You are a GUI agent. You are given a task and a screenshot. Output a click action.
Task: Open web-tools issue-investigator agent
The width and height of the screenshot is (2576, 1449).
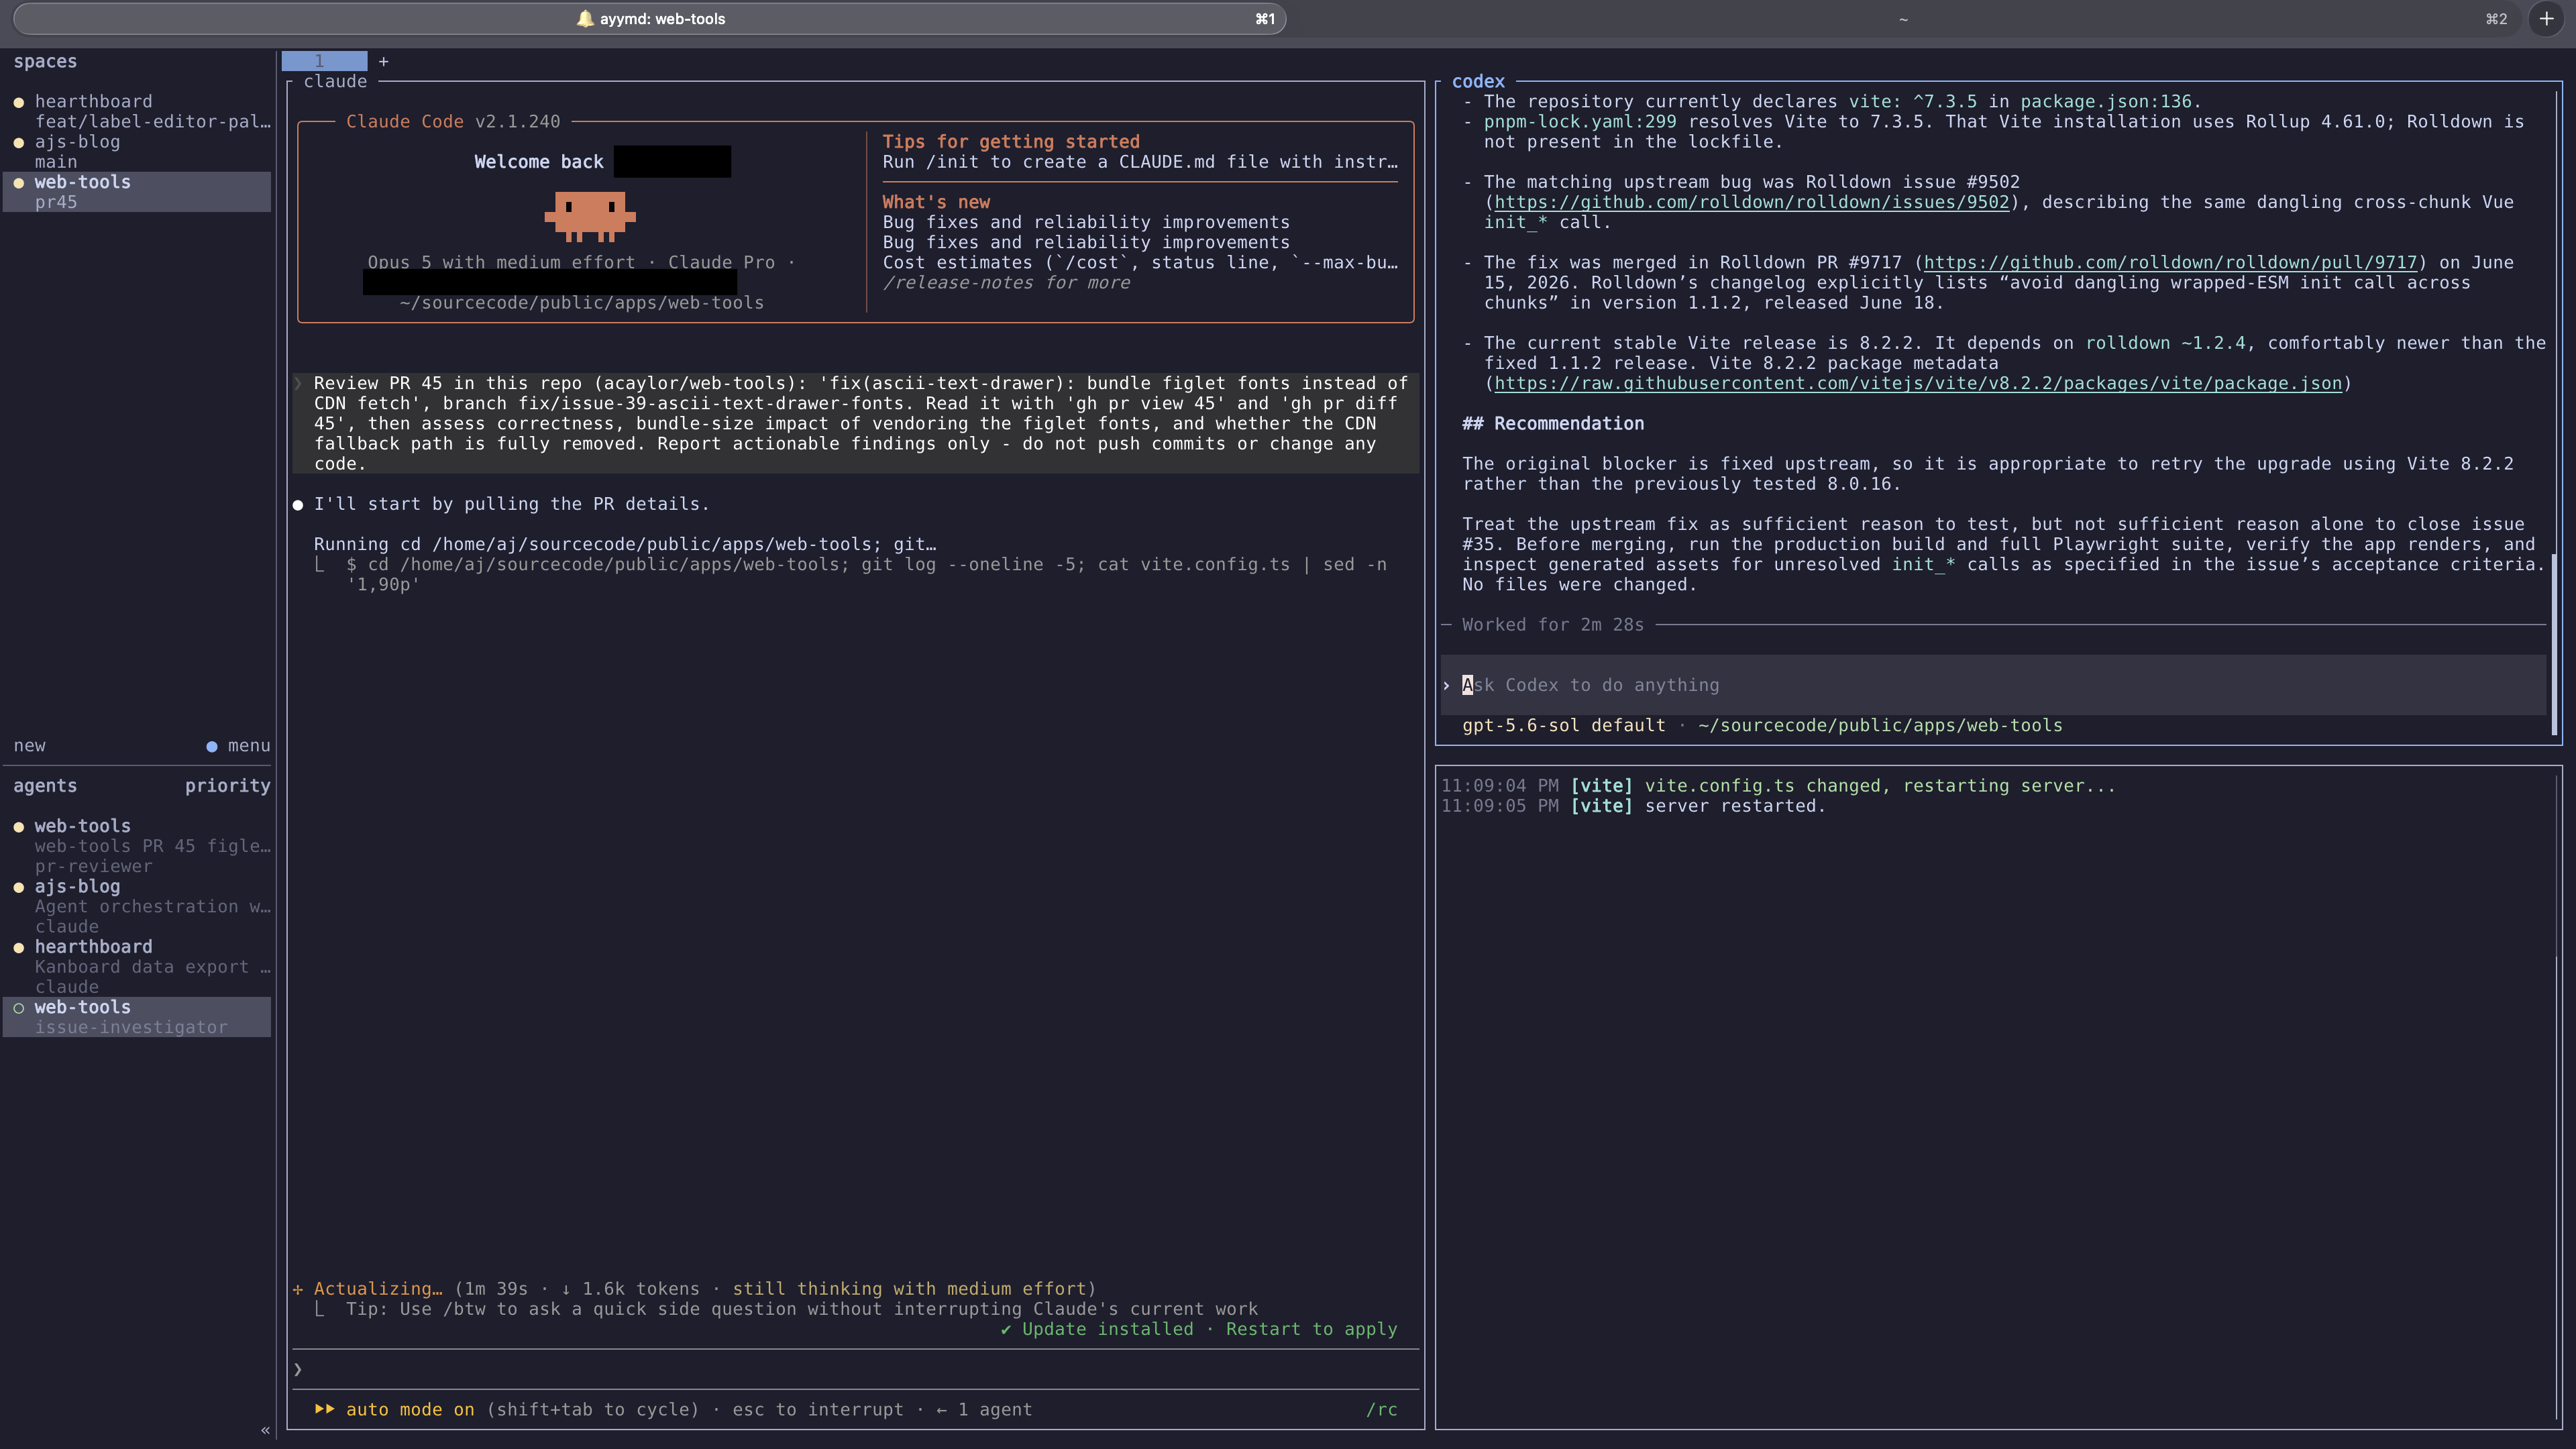tap(137, 1017)
